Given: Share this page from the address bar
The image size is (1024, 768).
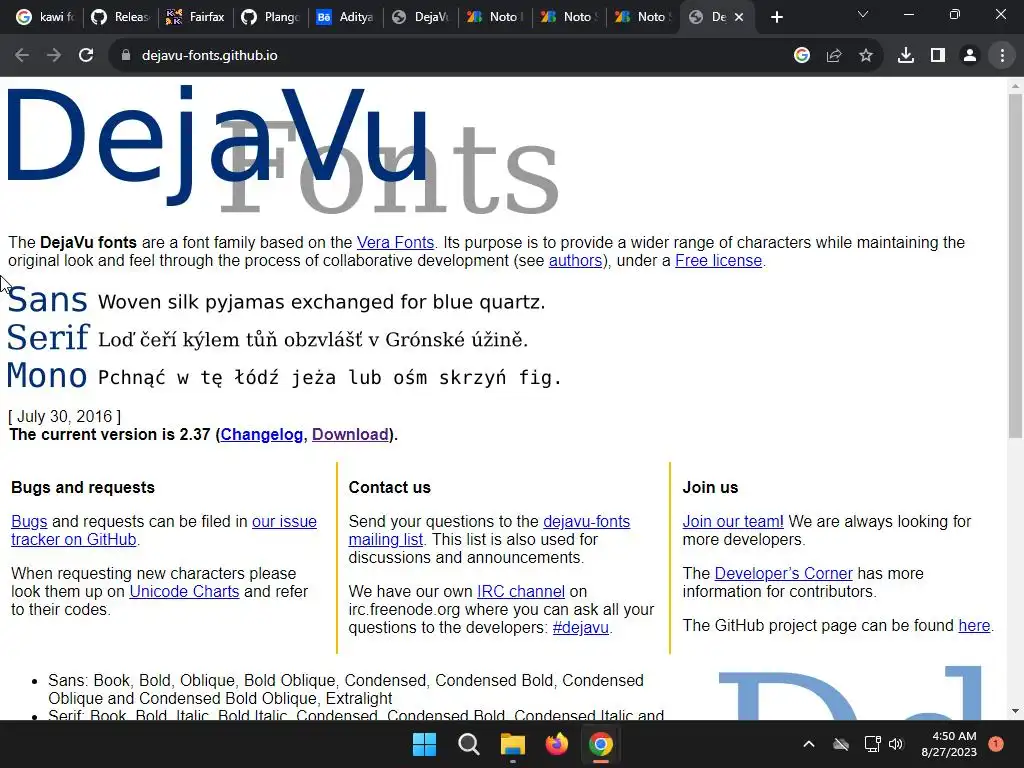Looking at the screenshot, I should pos(834,56).
